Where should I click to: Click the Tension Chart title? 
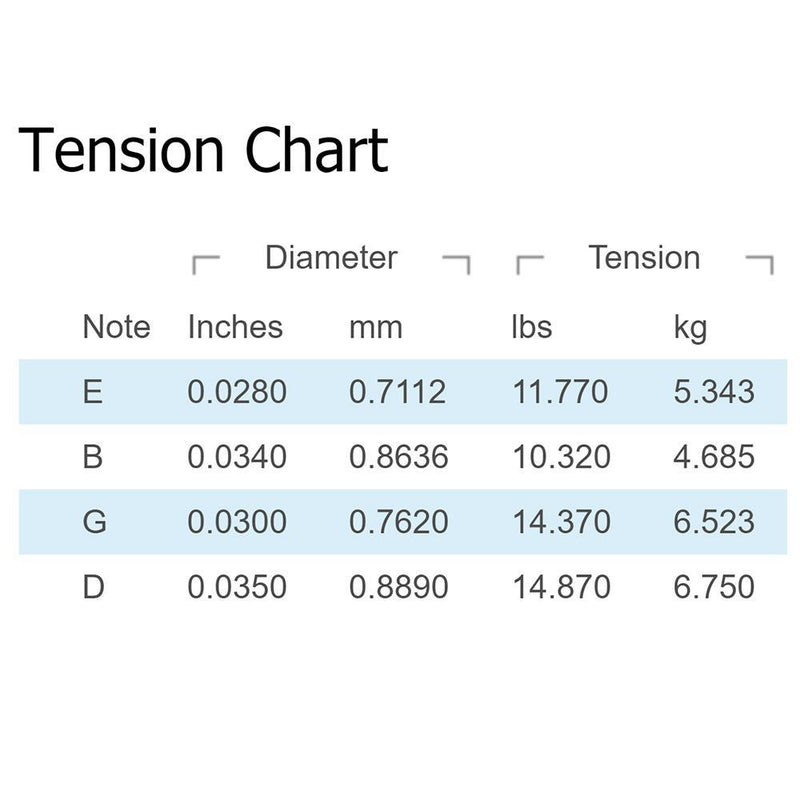(203, 151)
